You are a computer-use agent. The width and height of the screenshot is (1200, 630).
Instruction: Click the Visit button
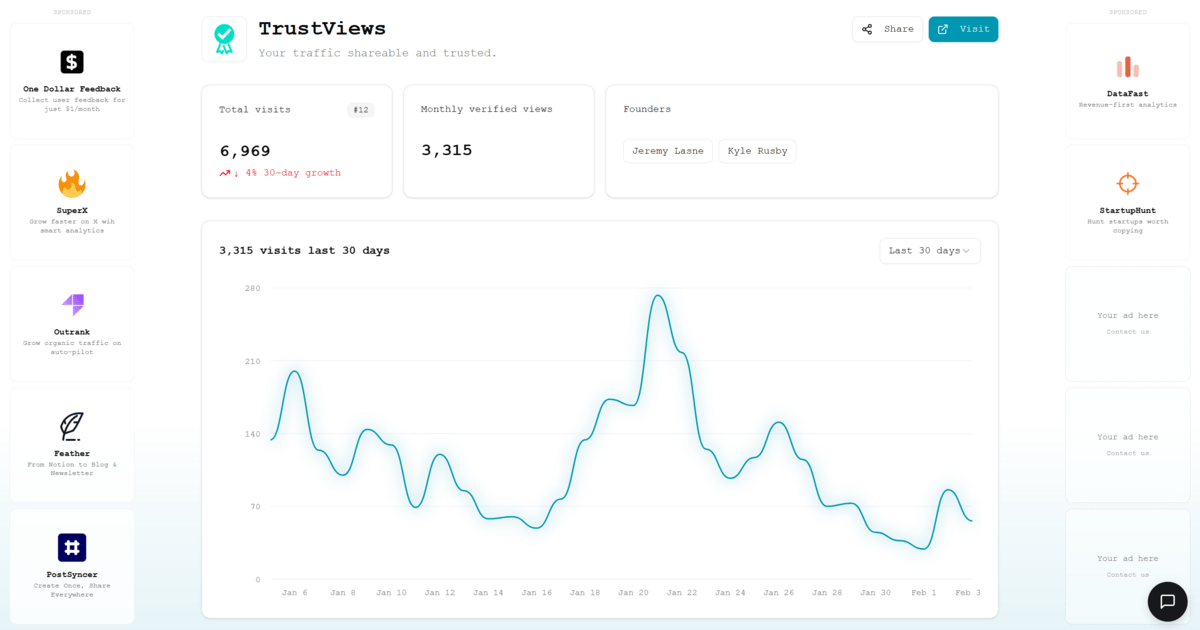pos(963,29)
